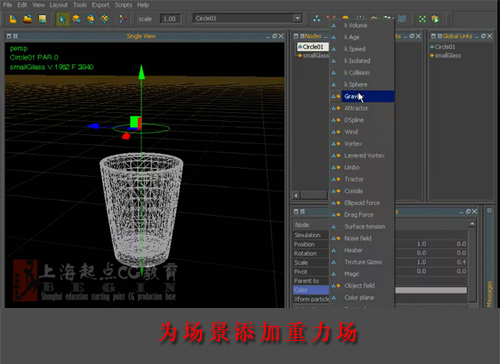The image size is (500, 364).
Task: Open the Export menu
Action: tap(100, 5)
